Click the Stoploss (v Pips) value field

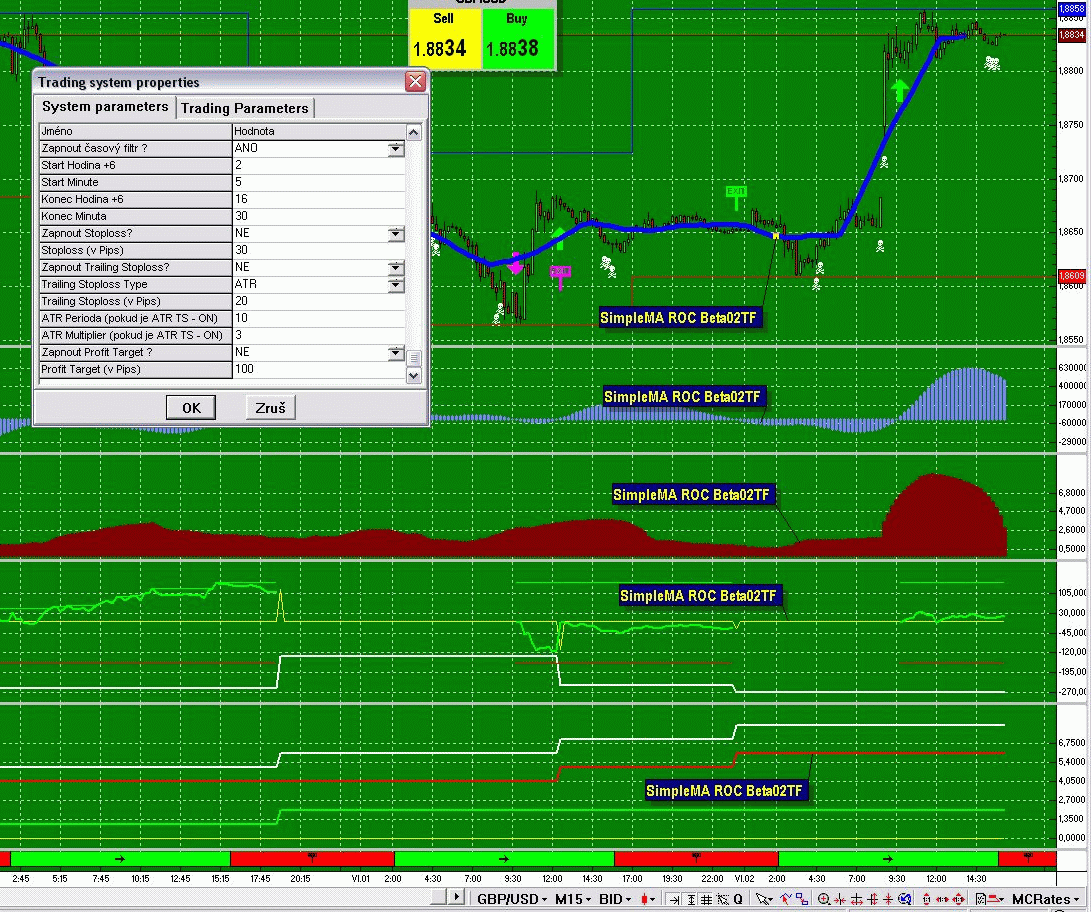click(319, 250)
